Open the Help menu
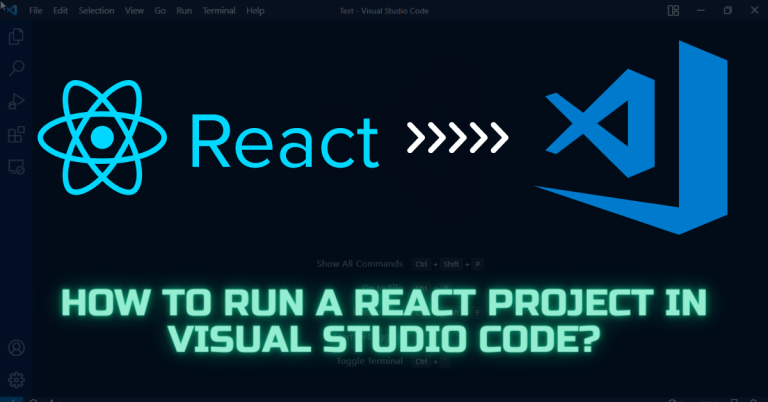This screenshot has height=402, width=768. tap(256, 10)
